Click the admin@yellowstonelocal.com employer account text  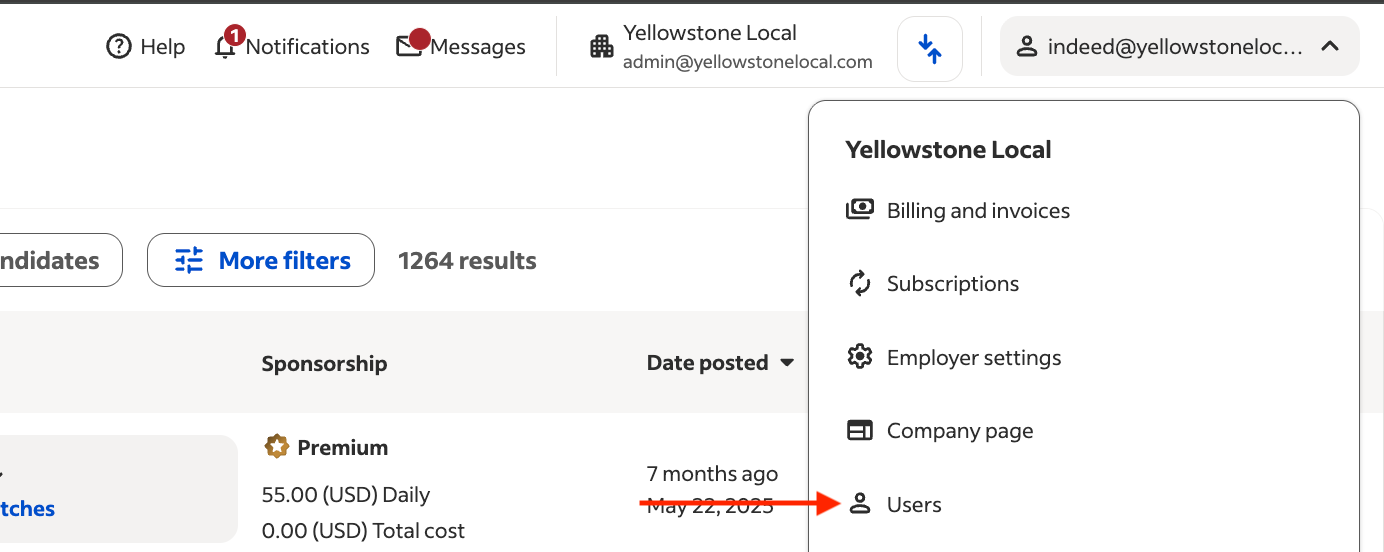click(747, 62)
